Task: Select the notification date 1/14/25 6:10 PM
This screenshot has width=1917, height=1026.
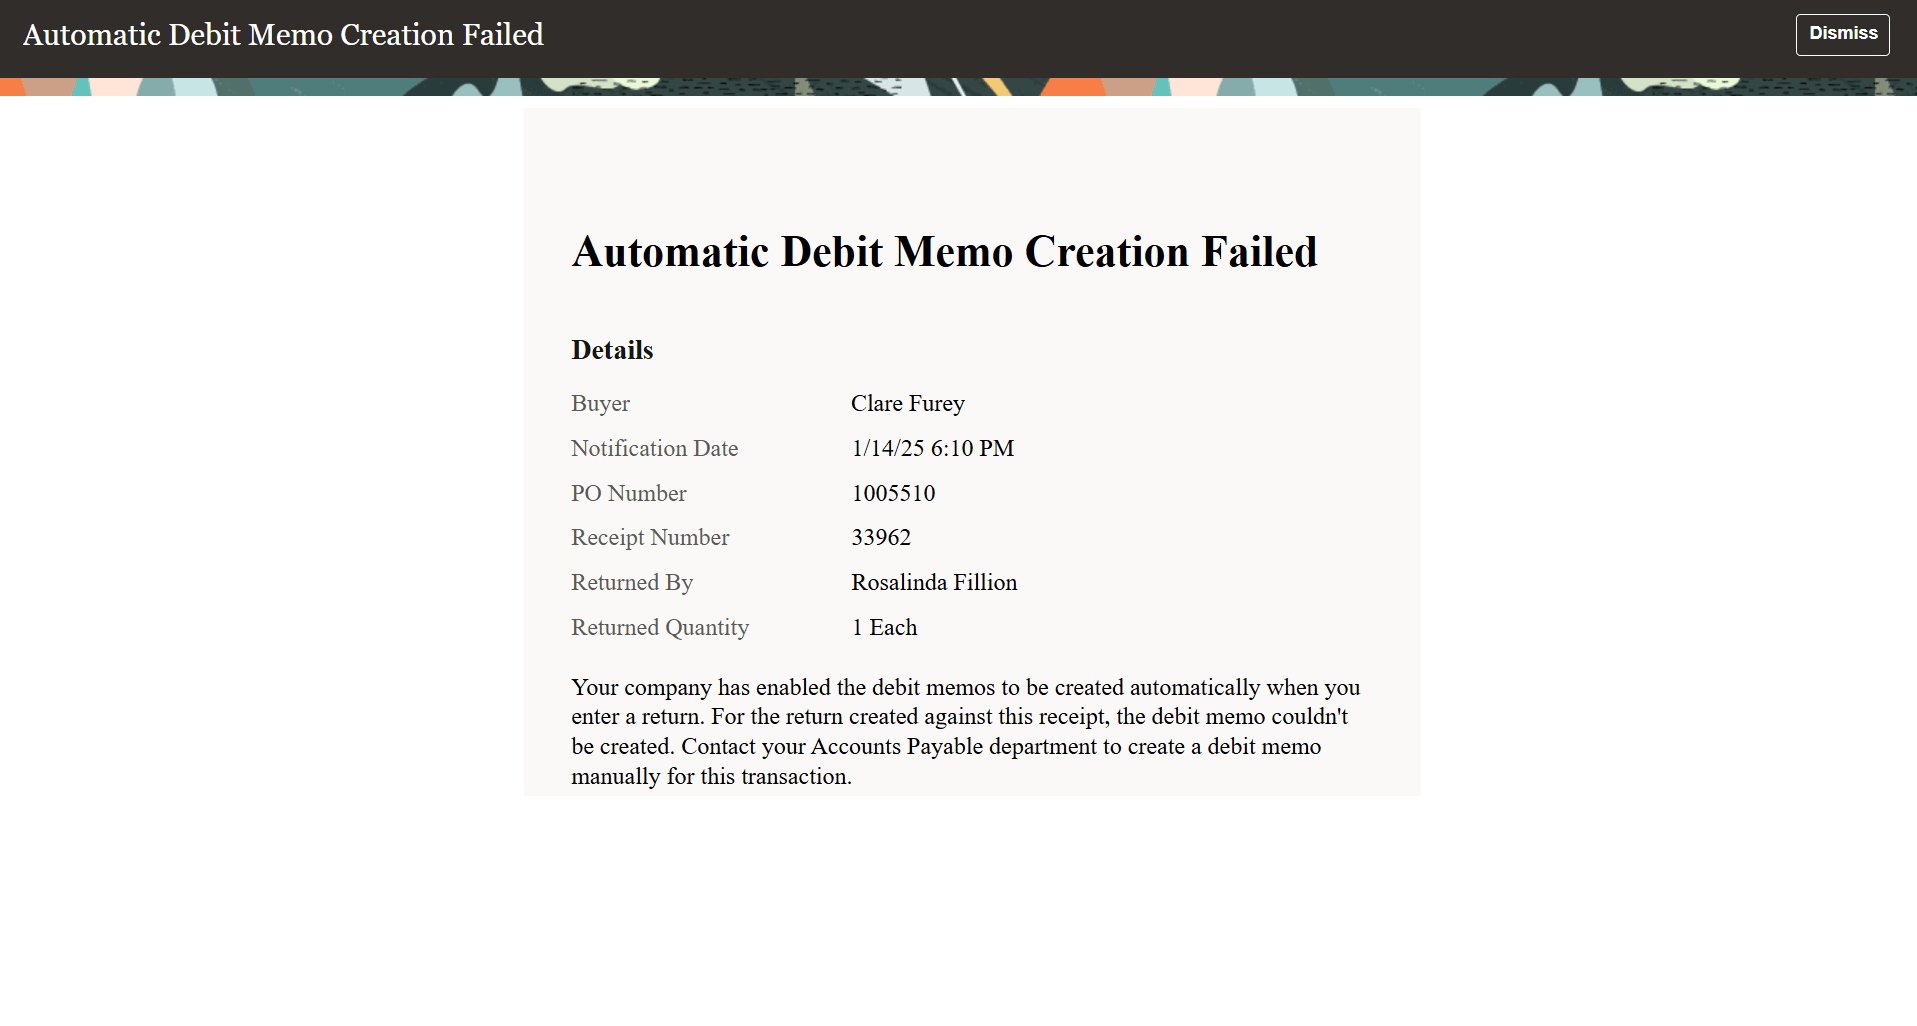Action: click(932, 448)
